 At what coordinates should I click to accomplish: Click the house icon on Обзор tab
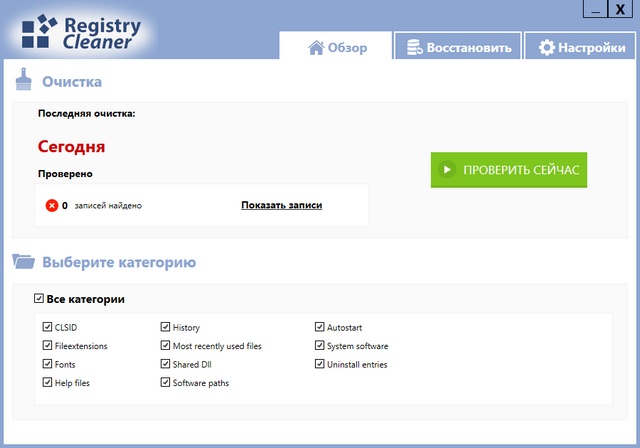click(x=316, y=47)
